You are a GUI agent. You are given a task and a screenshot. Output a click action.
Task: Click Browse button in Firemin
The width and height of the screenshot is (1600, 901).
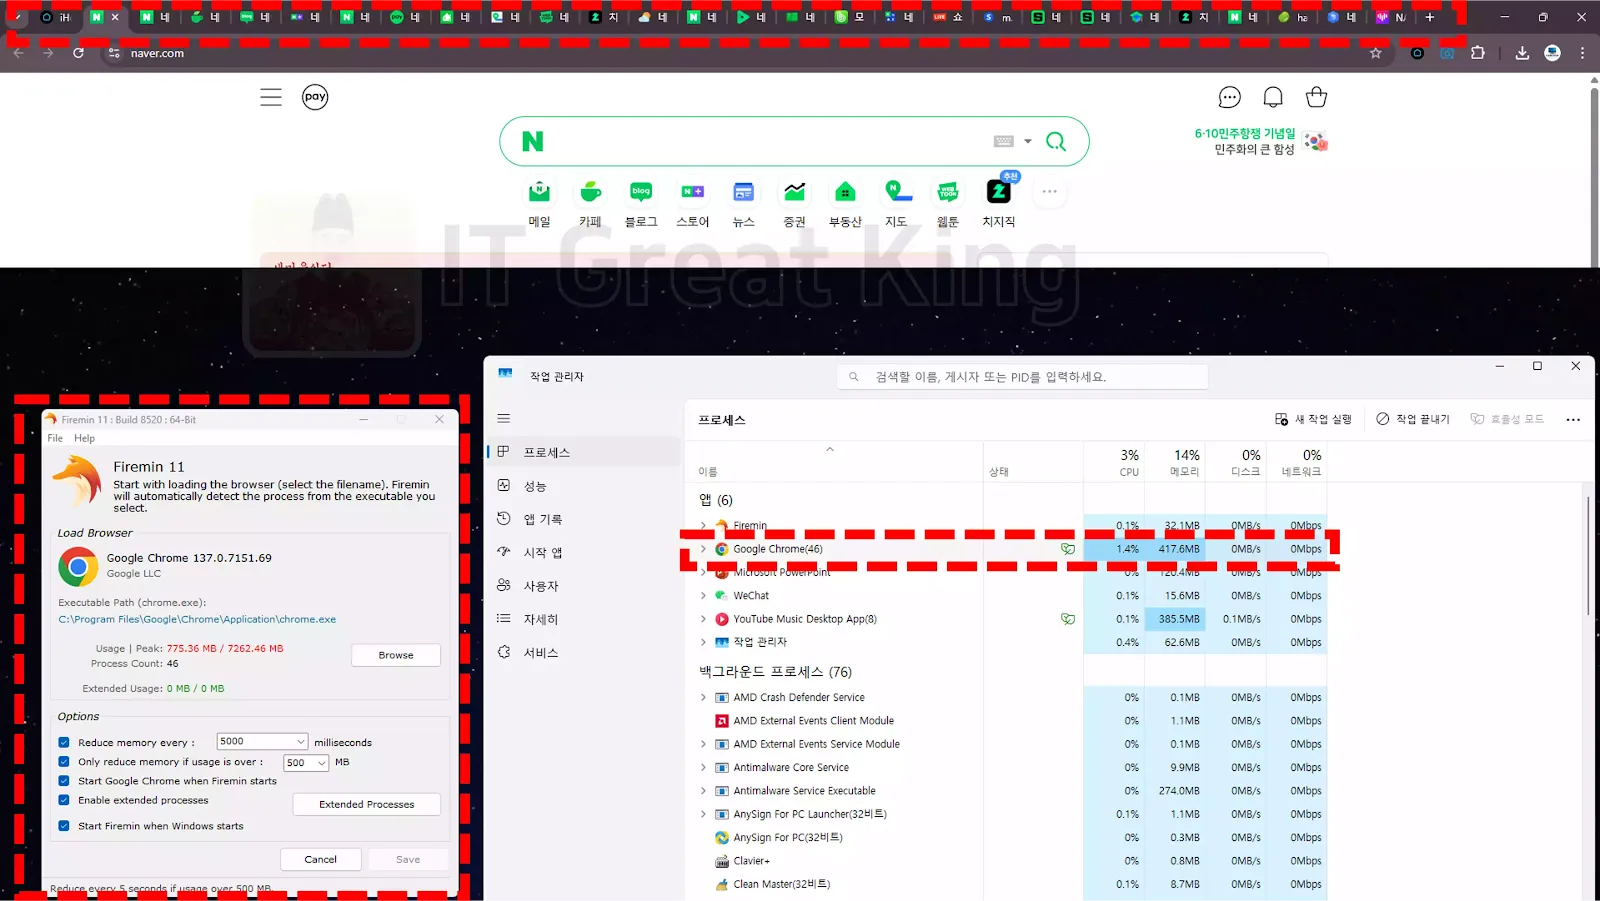point(396,655)
